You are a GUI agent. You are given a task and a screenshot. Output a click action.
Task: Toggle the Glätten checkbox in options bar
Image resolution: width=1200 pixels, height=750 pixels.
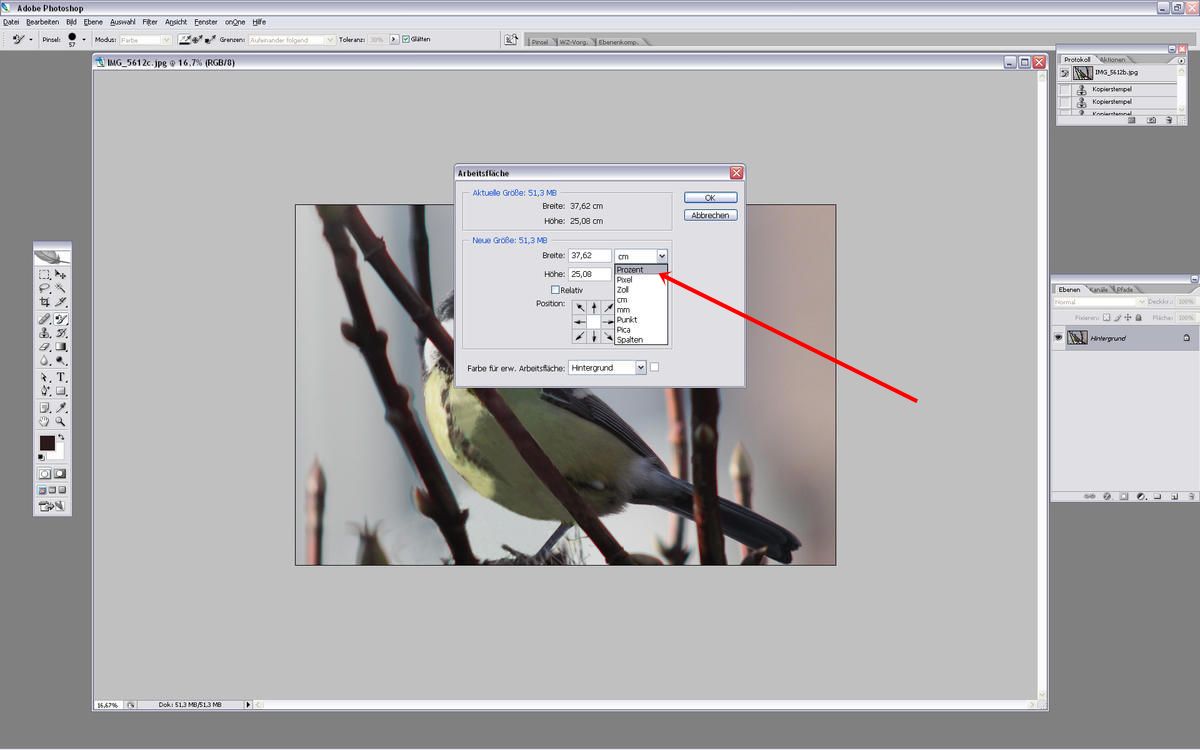pyautogui.click(x=406, y=40)
